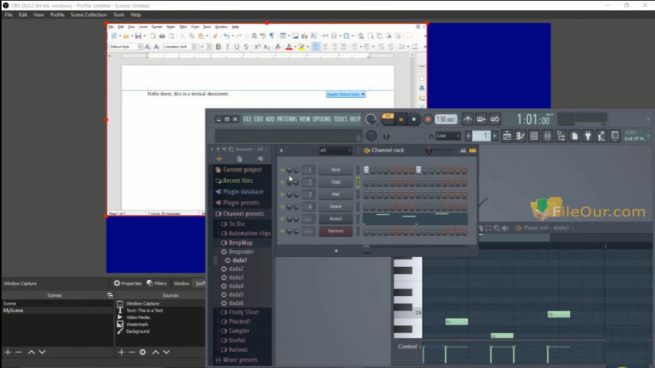The height and width of the screenshot is (368, 655).
Task: Open the Piano roll view icon in FL toolbar
Action: [520, 136]
